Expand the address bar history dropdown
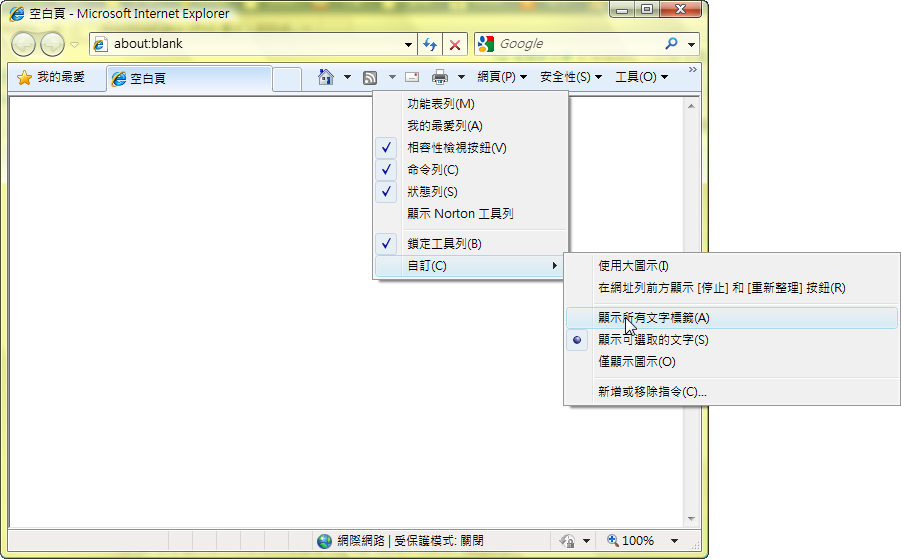The width and height of the screenshot is (901, 559). point(408,44)
